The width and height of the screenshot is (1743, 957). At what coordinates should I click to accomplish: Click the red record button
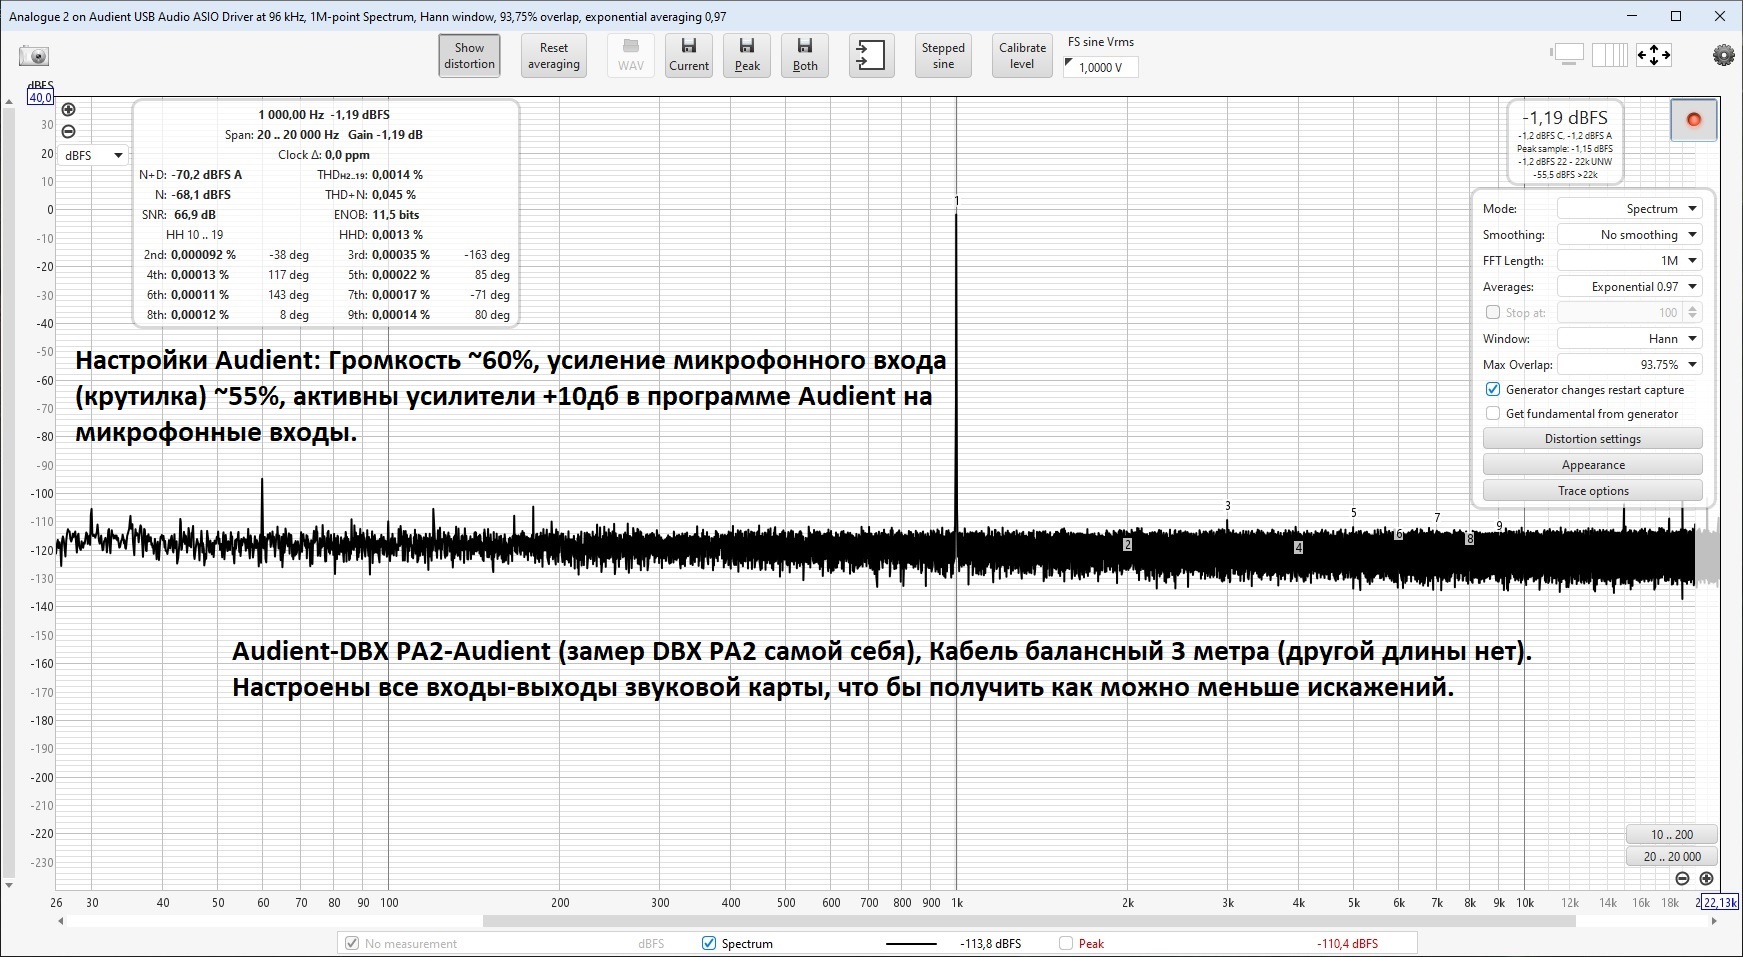pyautogui.click(x=1694, y=120)
